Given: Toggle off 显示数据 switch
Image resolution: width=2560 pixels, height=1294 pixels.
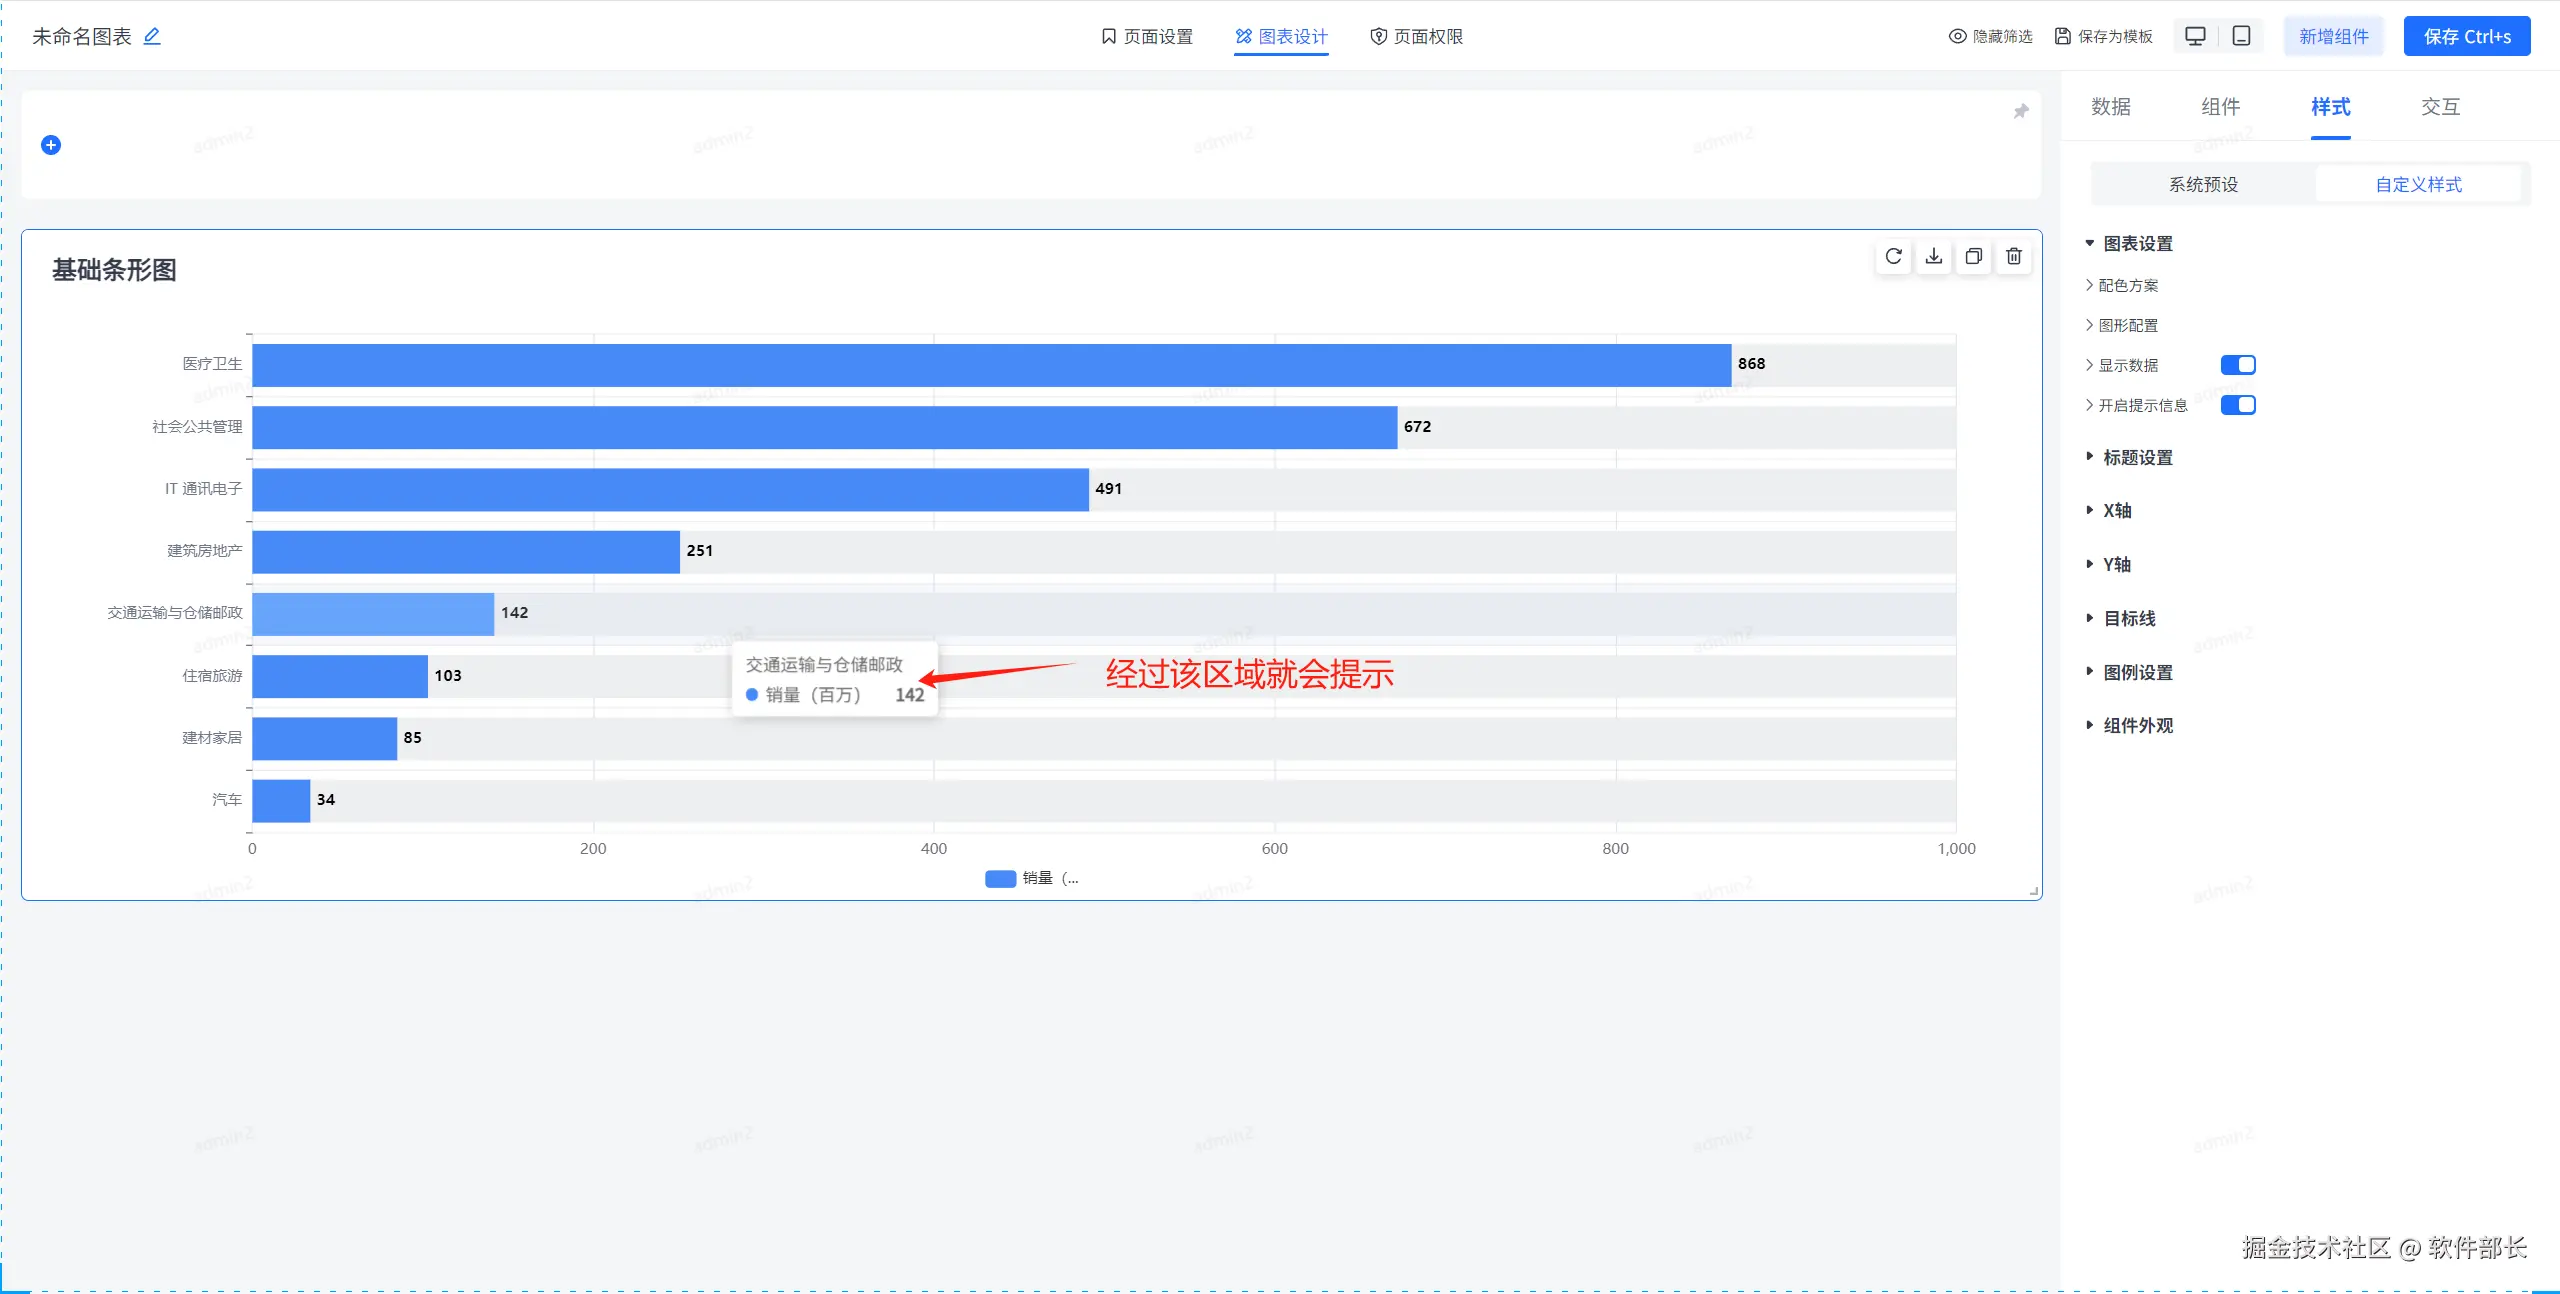Looking at the screenshot, I should coord(2237,365).
